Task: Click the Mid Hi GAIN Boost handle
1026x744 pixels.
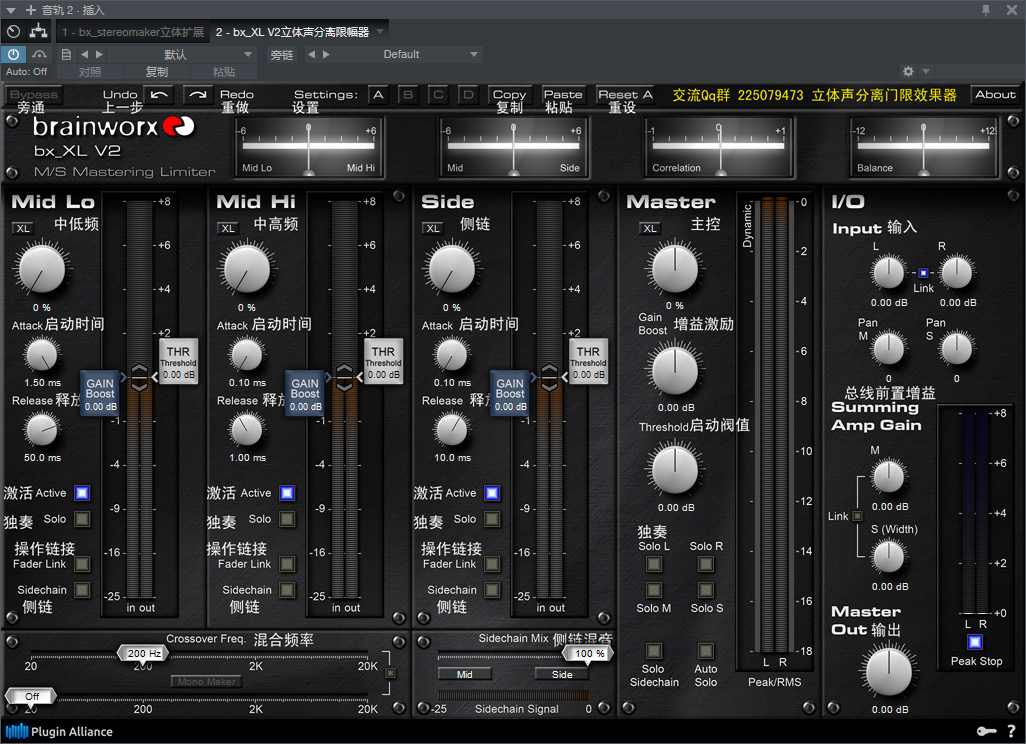Action: pyautogui.click(x=305, y=393)
